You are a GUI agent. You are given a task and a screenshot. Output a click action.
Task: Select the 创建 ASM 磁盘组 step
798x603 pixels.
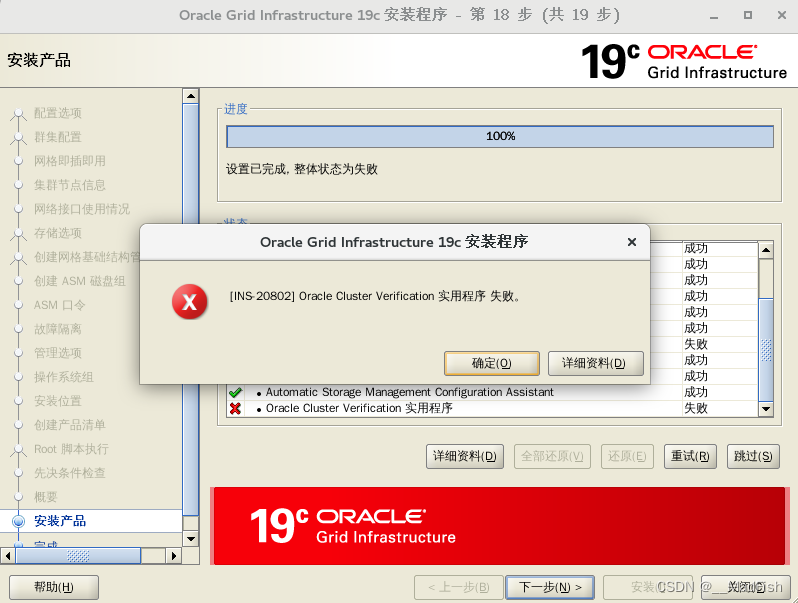point(79,281)
